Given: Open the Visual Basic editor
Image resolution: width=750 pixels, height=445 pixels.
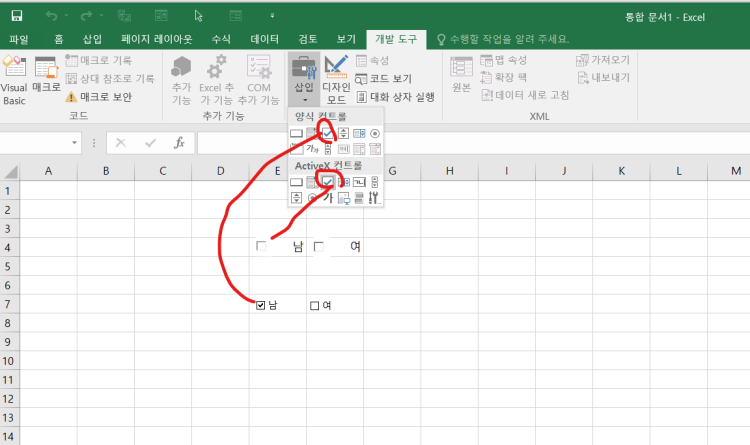Looking at the screenshot, I should click(14, 78).
